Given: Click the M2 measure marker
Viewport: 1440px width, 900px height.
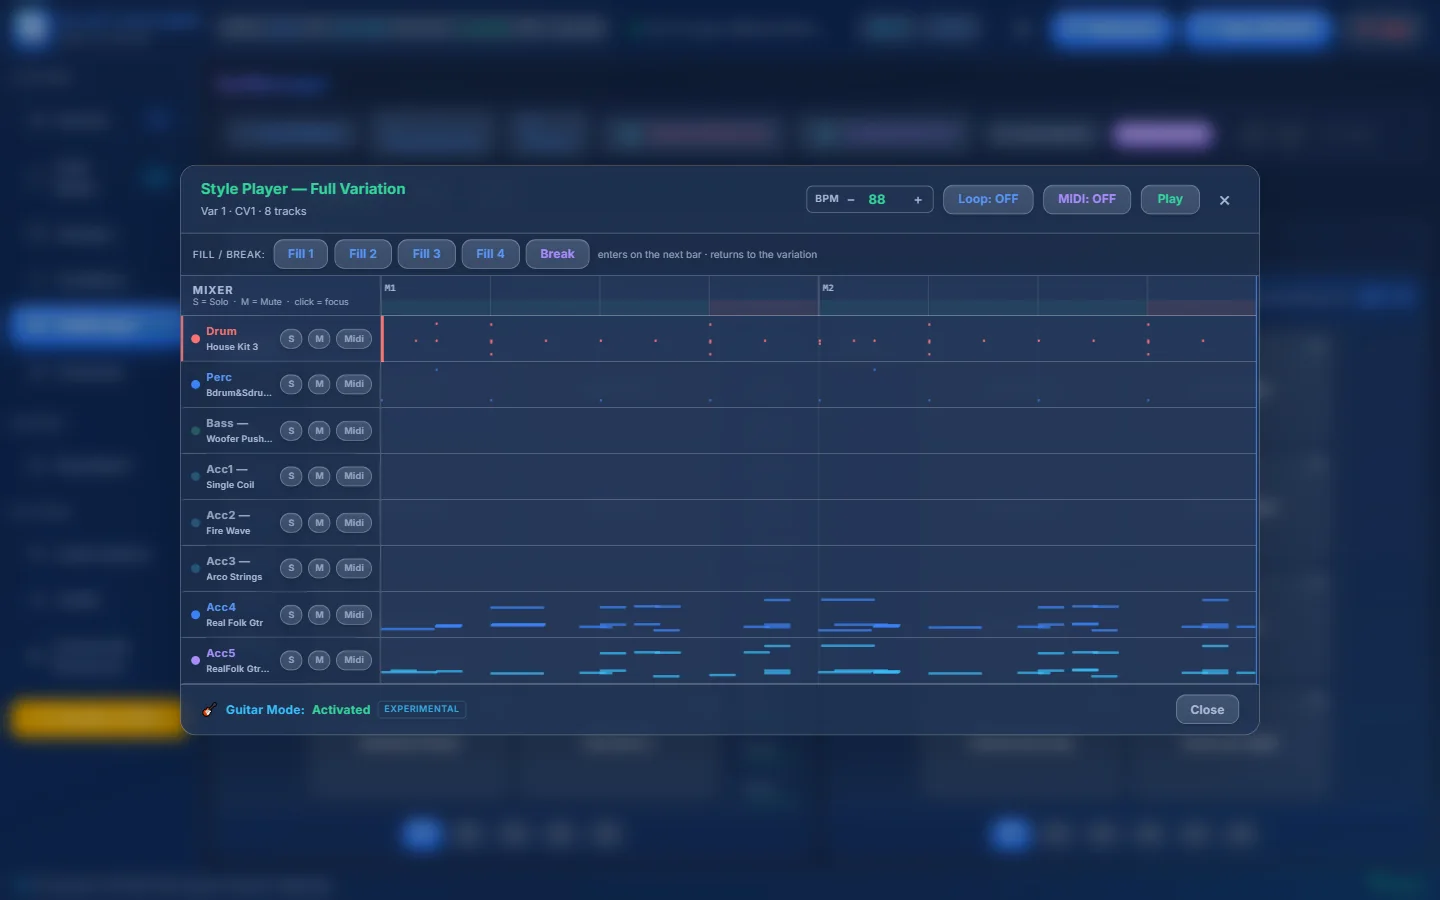Looking at the screenshot, I should point(828,288).
